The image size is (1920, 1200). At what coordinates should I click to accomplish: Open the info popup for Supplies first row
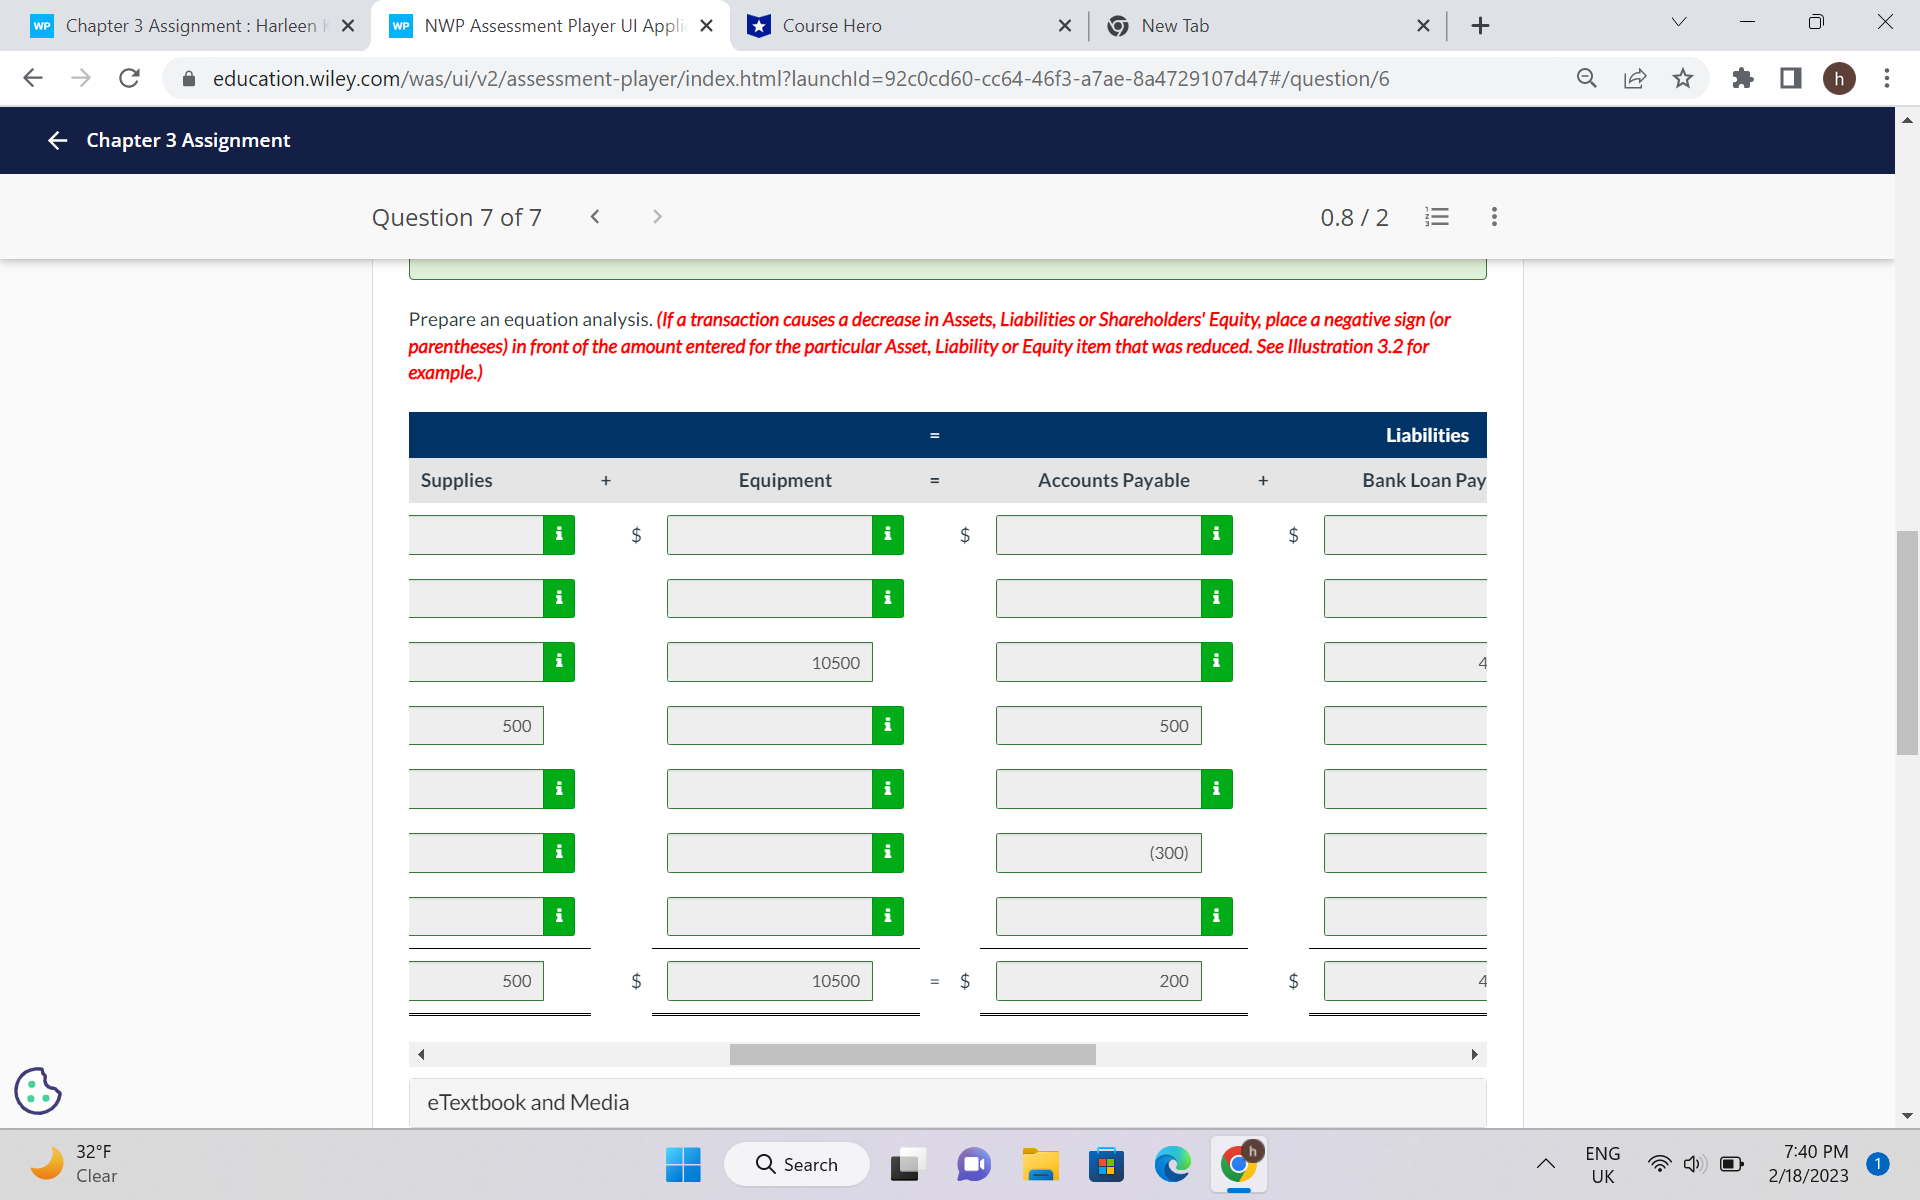point(559,535)
